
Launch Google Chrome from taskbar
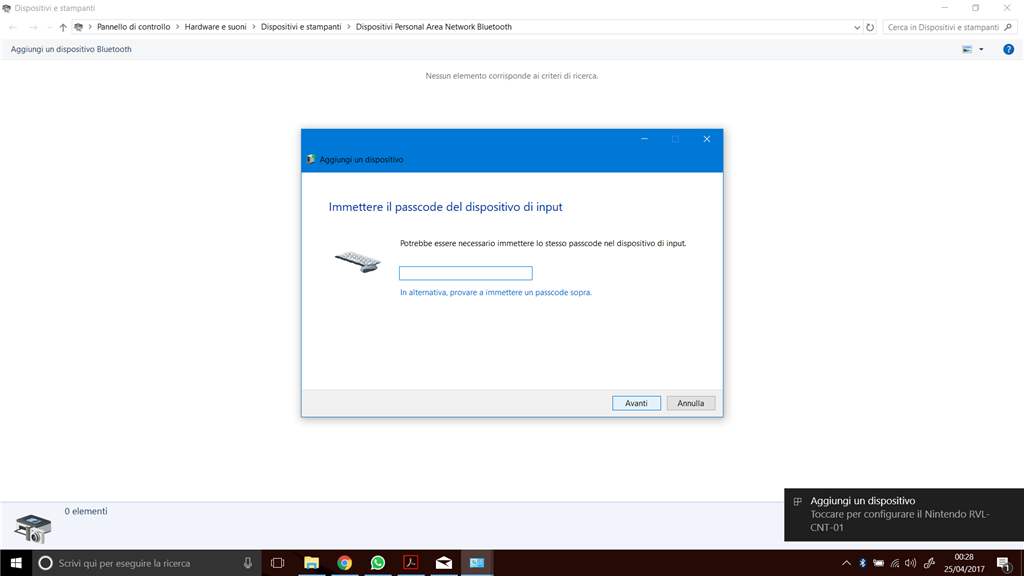click(x=344, y=563)
